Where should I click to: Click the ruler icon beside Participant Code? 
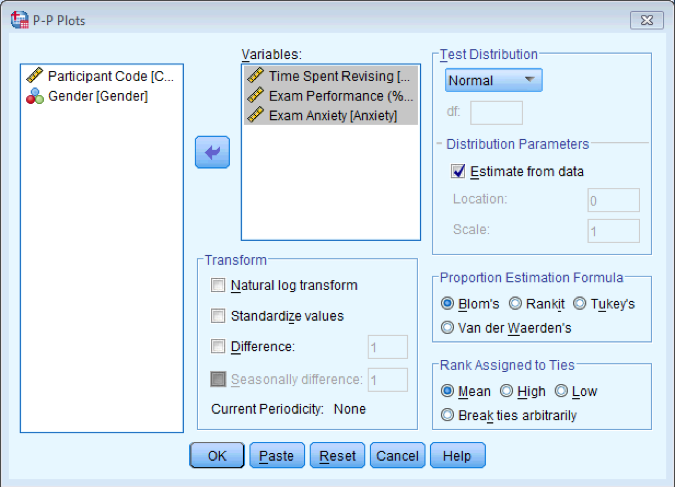[35, 76]
